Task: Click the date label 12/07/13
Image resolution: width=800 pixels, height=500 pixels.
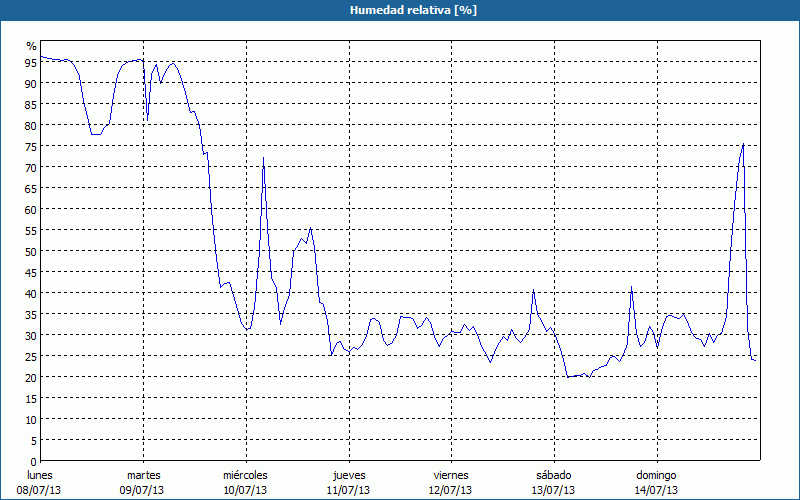Action: pos(451,490)
